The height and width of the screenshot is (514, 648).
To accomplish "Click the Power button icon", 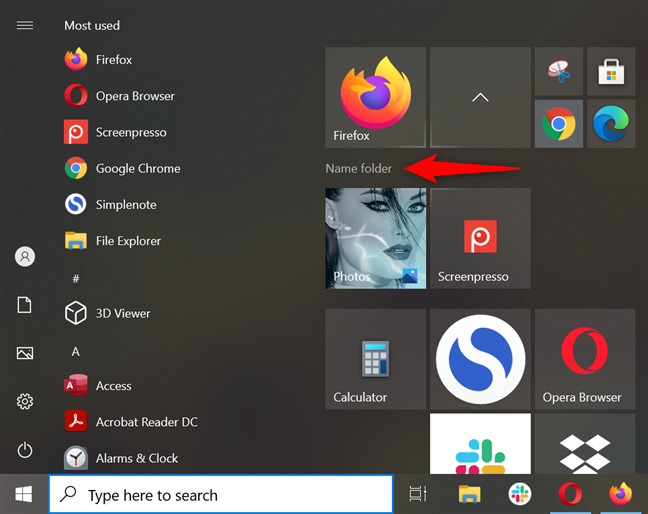I will [x=25, y=450].
